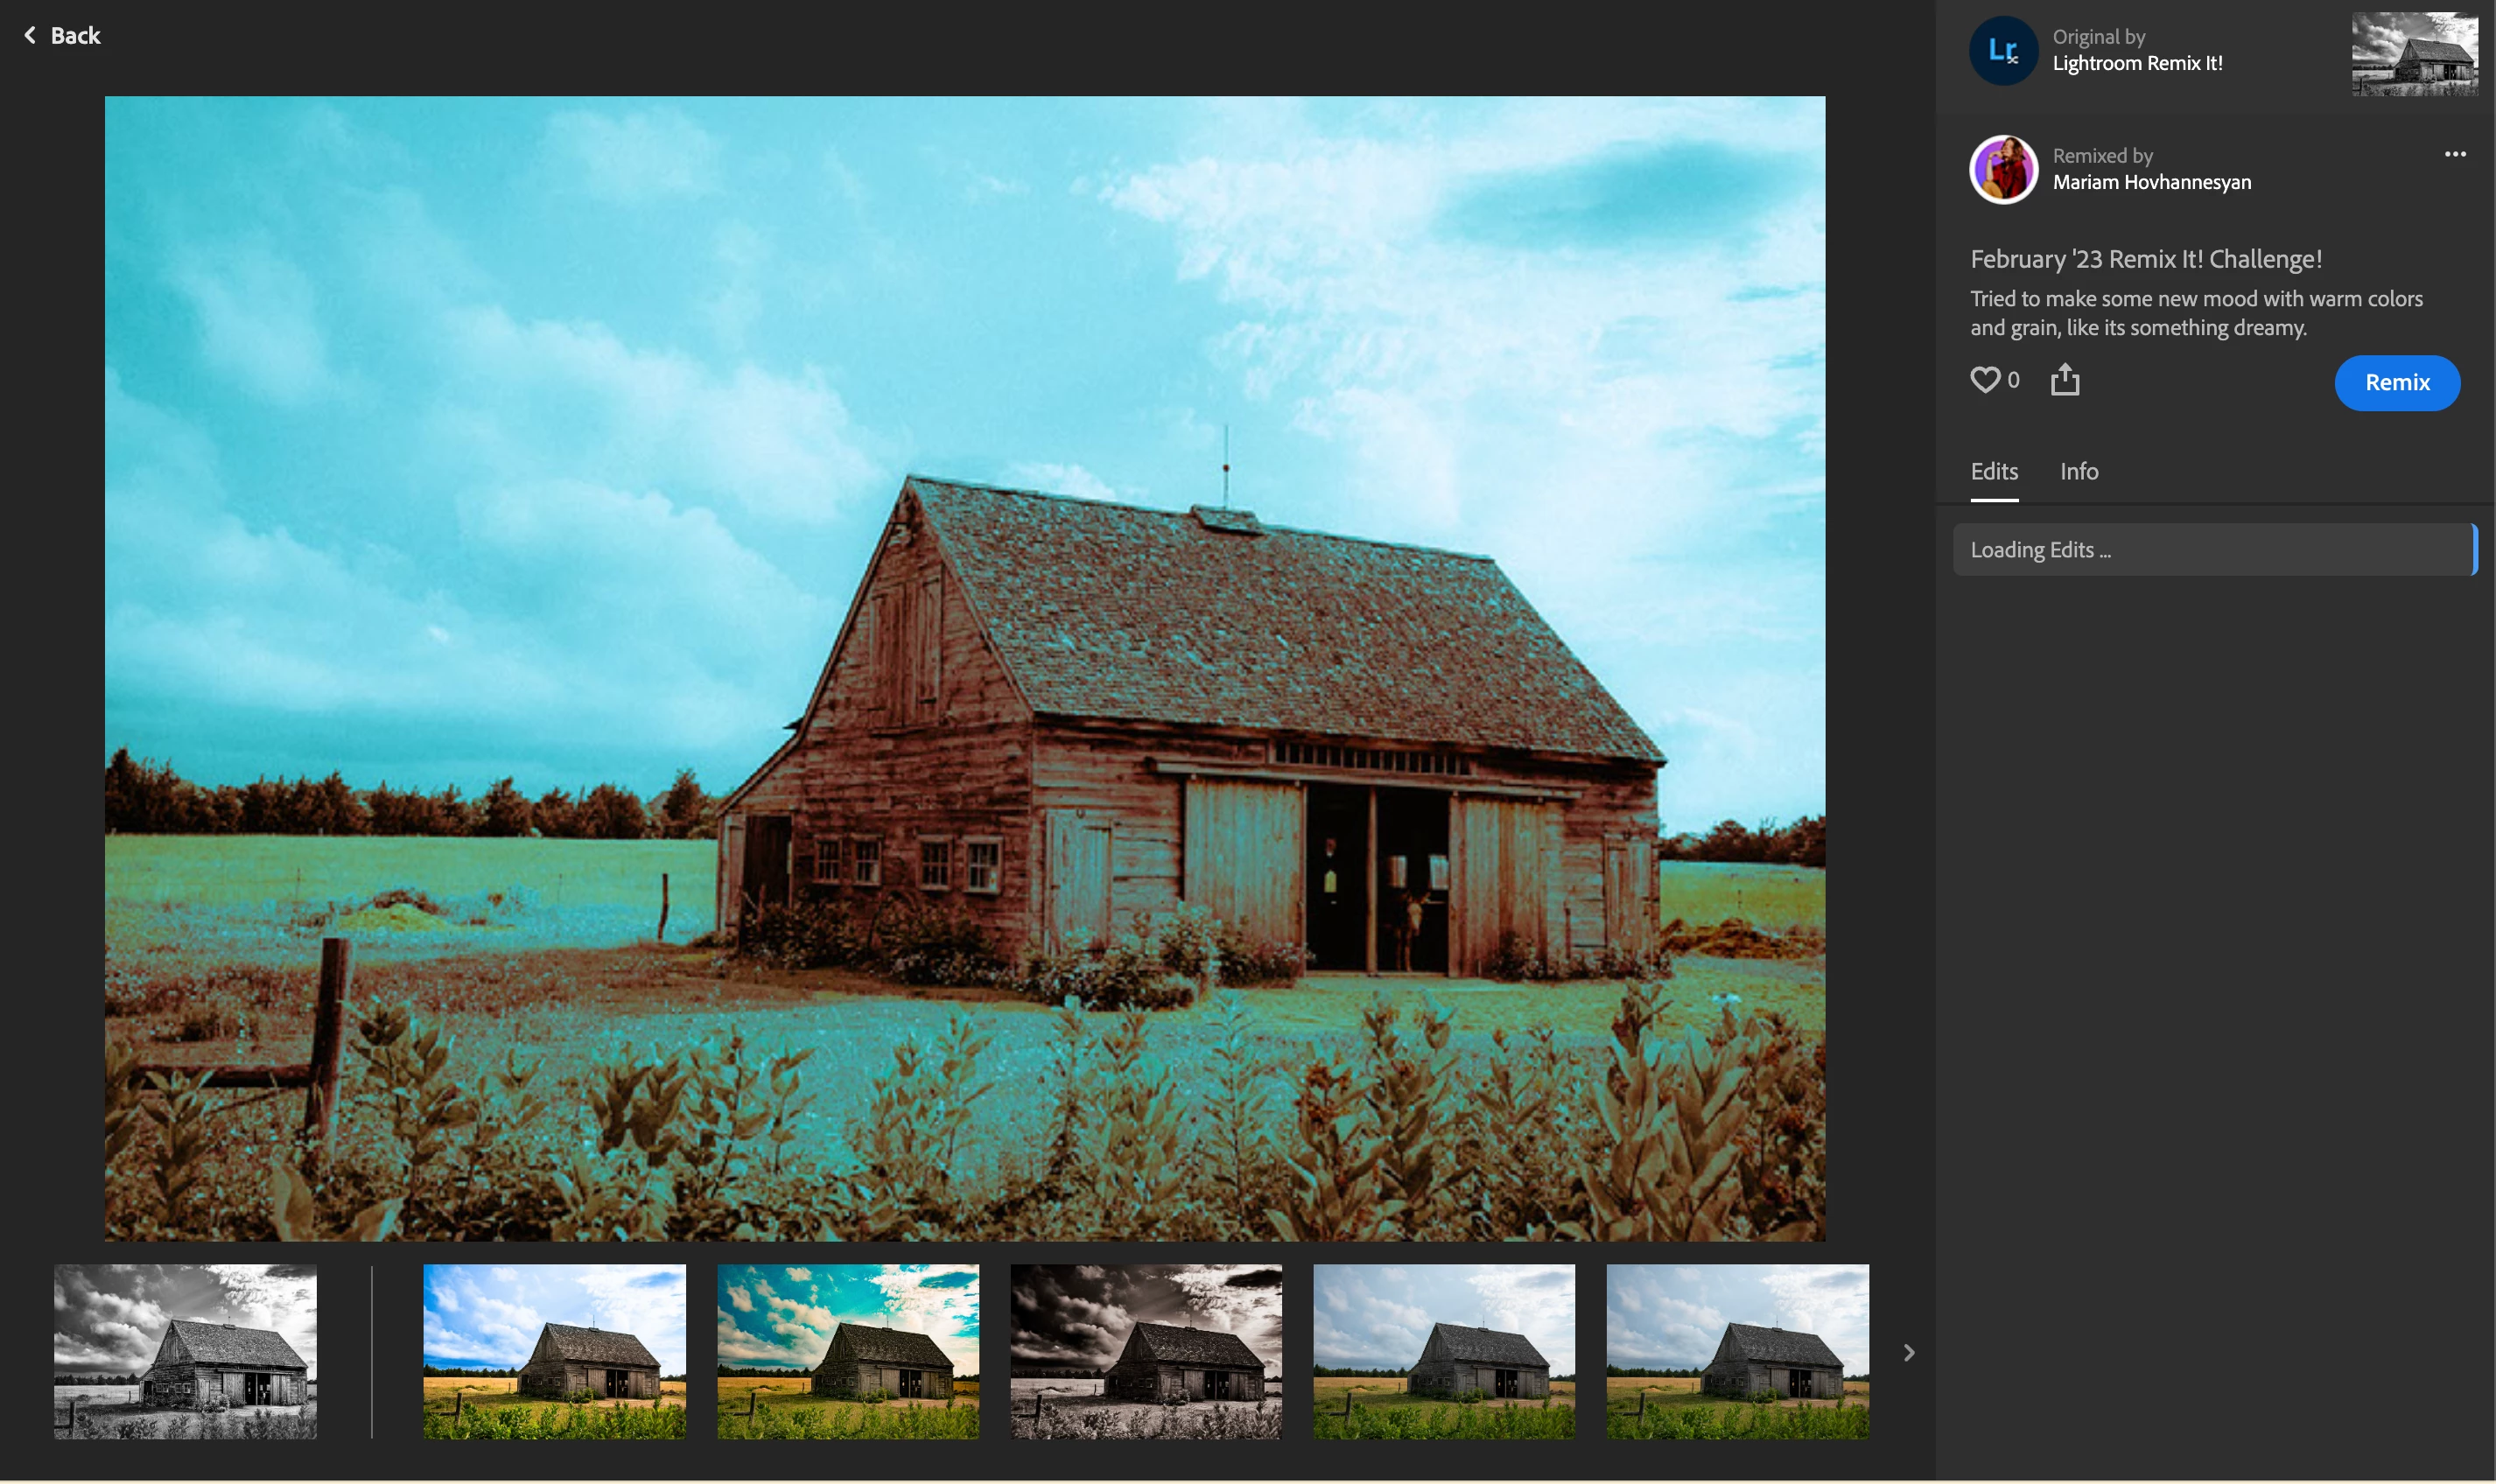2496x1484 pixels.
Task: Click the Lightroom Lr avatar logo
Action: [x=2002, y=51]
